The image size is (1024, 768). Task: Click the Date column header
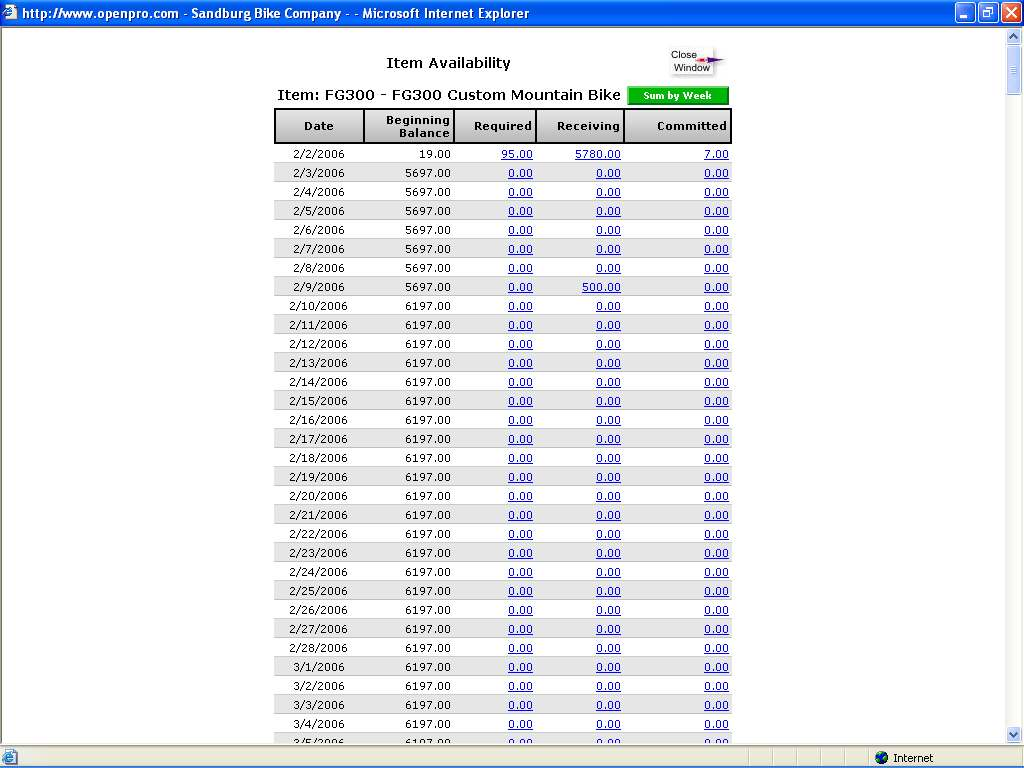pos(319,126)
